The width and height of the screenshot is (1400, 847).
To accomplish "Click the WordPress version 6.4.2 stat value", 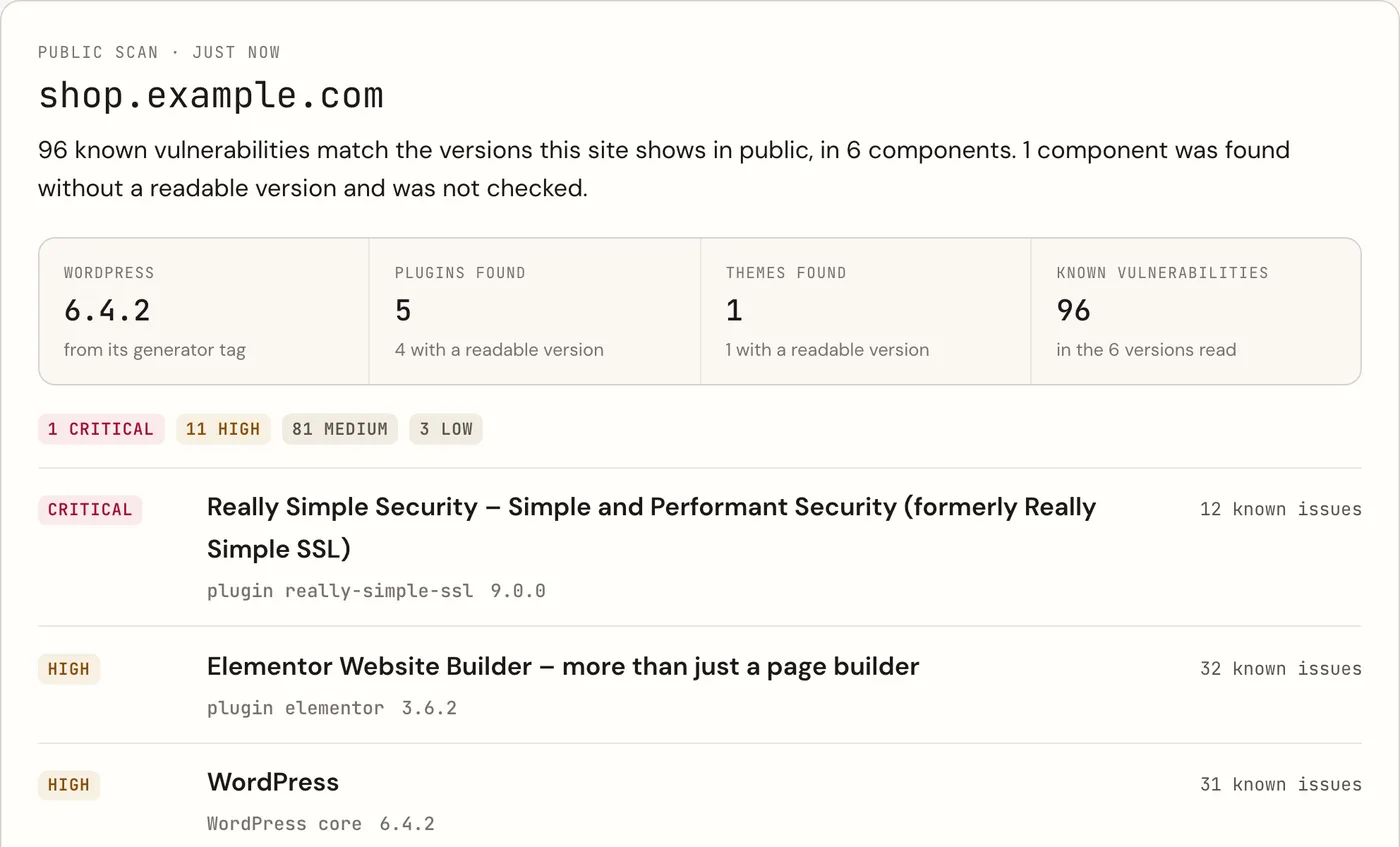I will [x=107, y=311].
